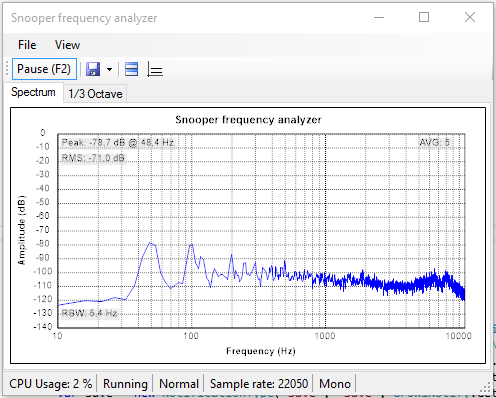Open the File menu
This screenshot has width=496, height=398.
click(27, 45)
